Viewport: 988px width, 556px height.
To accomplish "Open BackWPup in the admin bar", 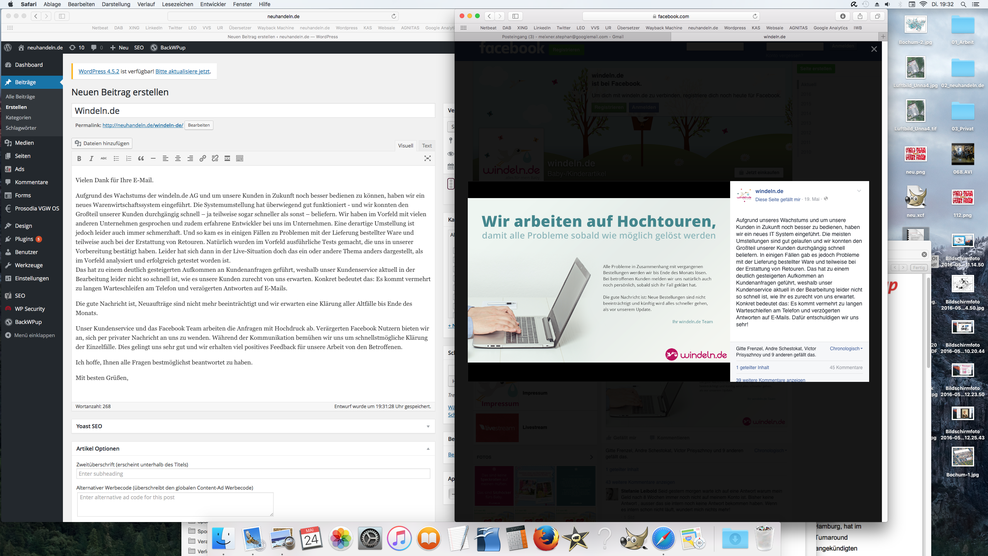I will click(x=168, y=47).
